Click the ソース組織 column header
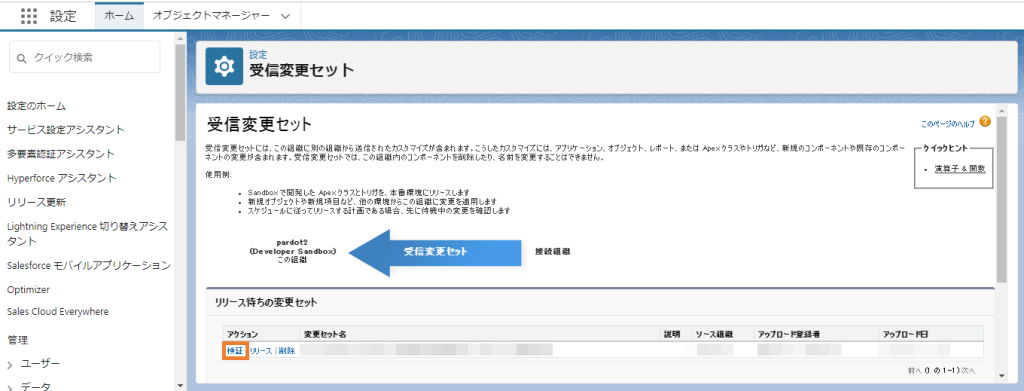1024x391 pixels. click(713, 334)
